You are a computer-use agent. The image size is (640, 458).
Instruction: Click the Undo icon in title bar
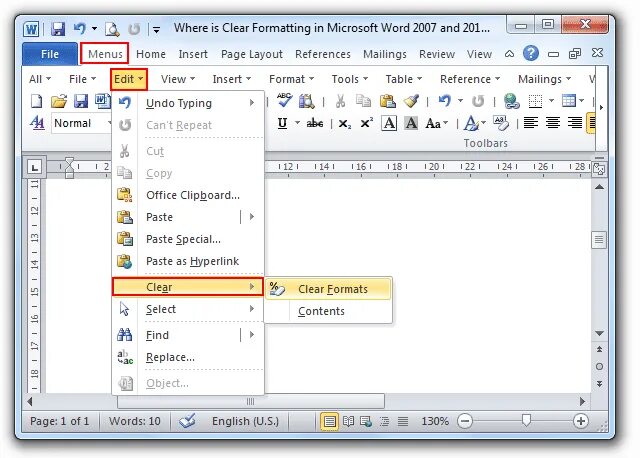point(80,29)
